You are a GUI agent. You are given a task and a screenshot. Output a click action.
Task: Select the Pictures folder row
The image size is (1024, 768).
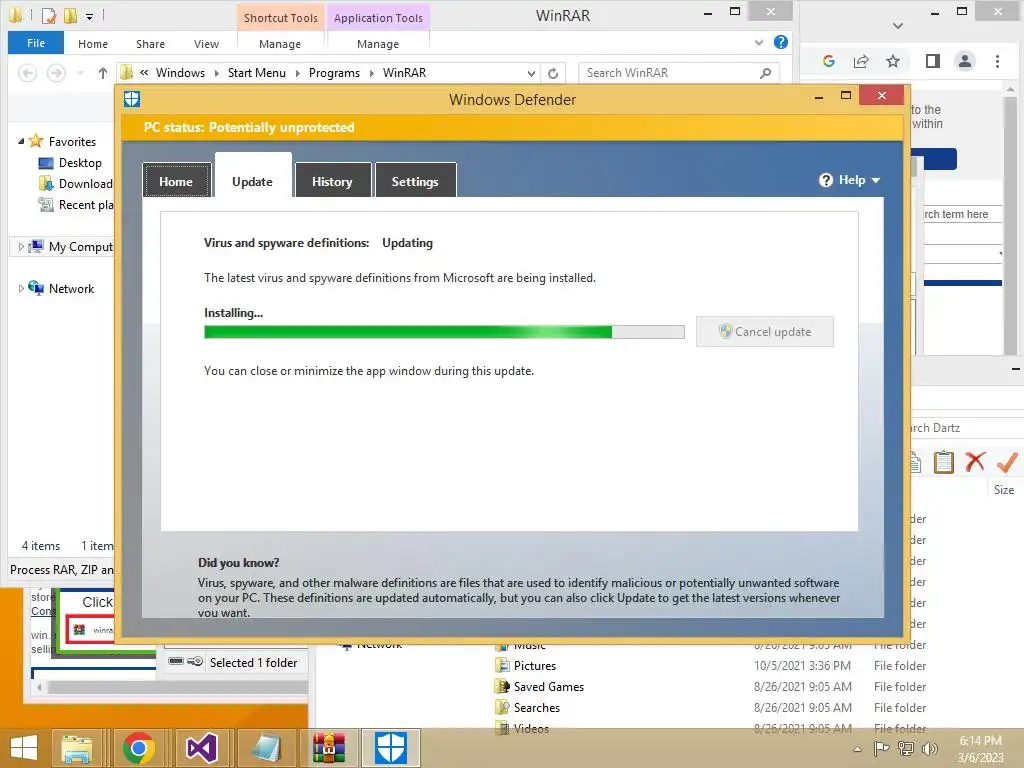711,665
